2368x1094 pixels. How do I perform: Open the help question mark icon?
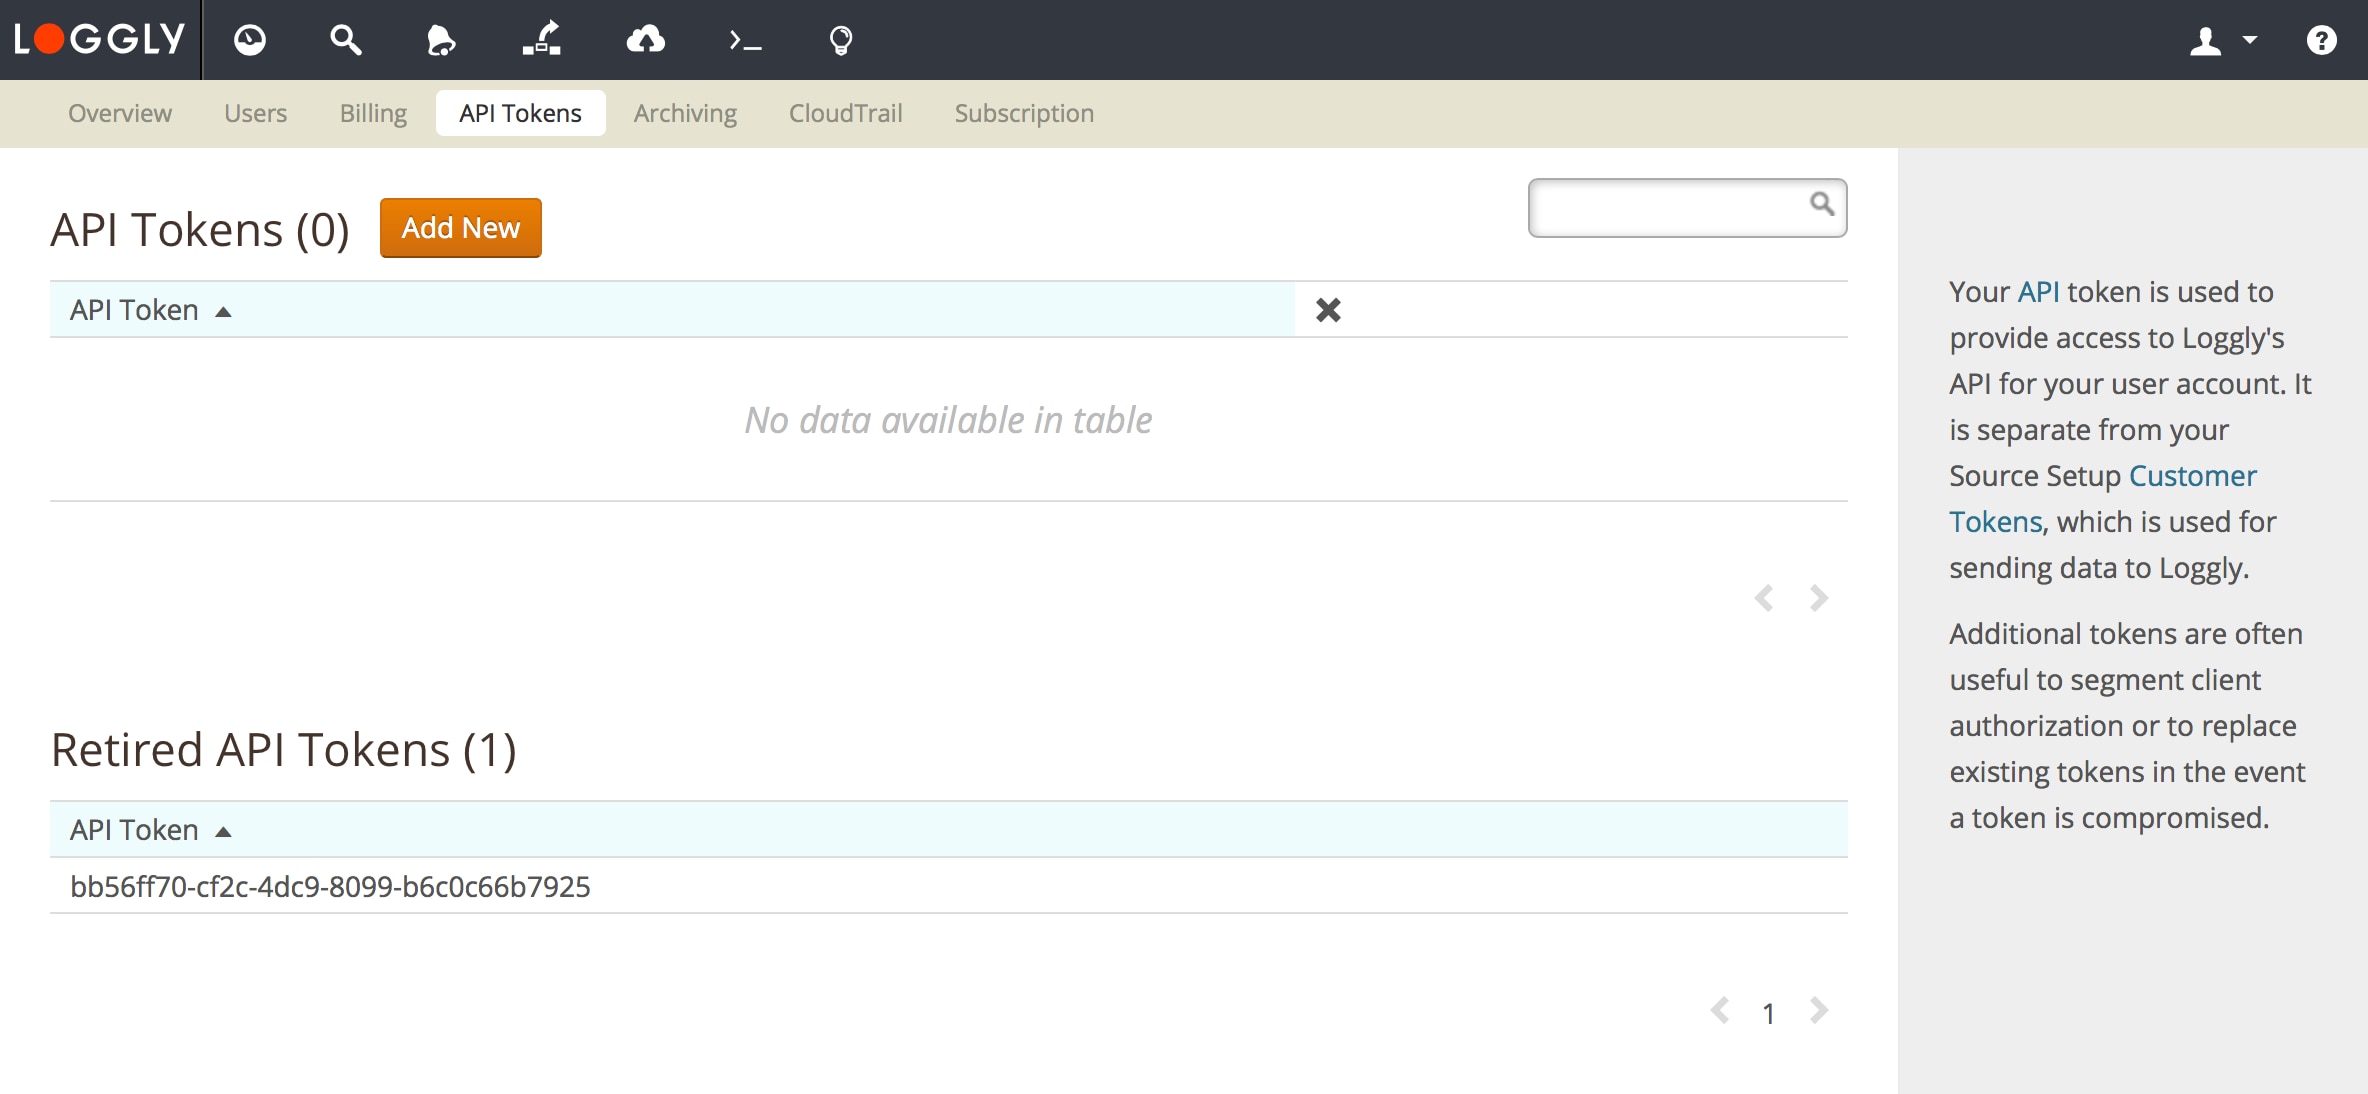click(x=2321, y=40)
